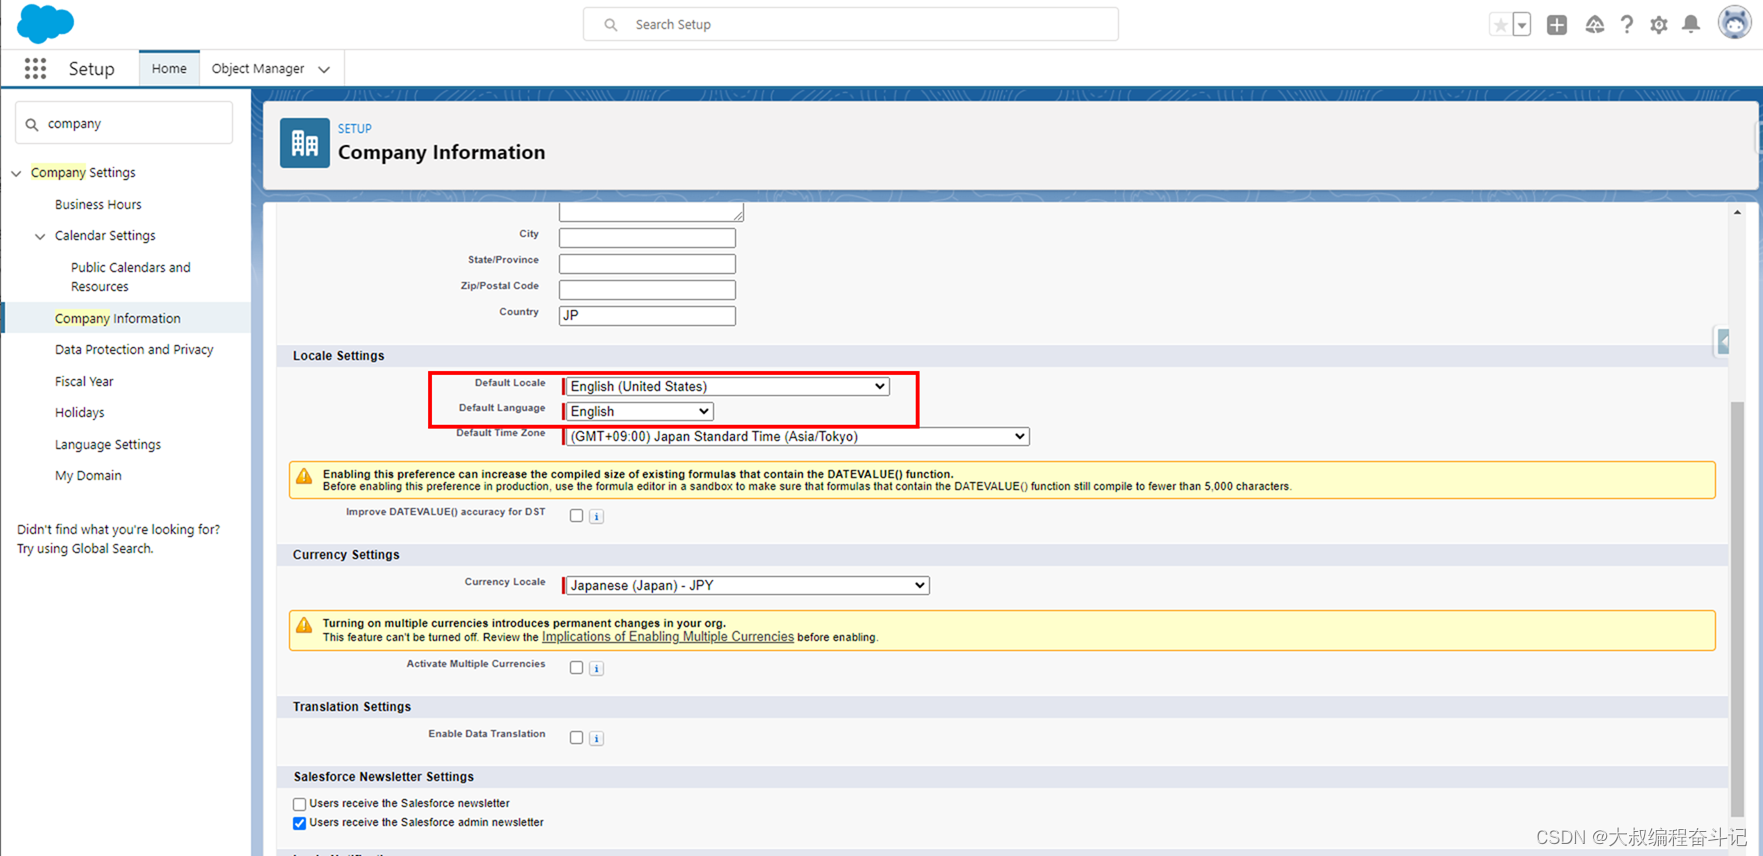This screenshot has height=856, width=1763.
Task: Open My Domain in the sidebar
Action: (88, 475)
